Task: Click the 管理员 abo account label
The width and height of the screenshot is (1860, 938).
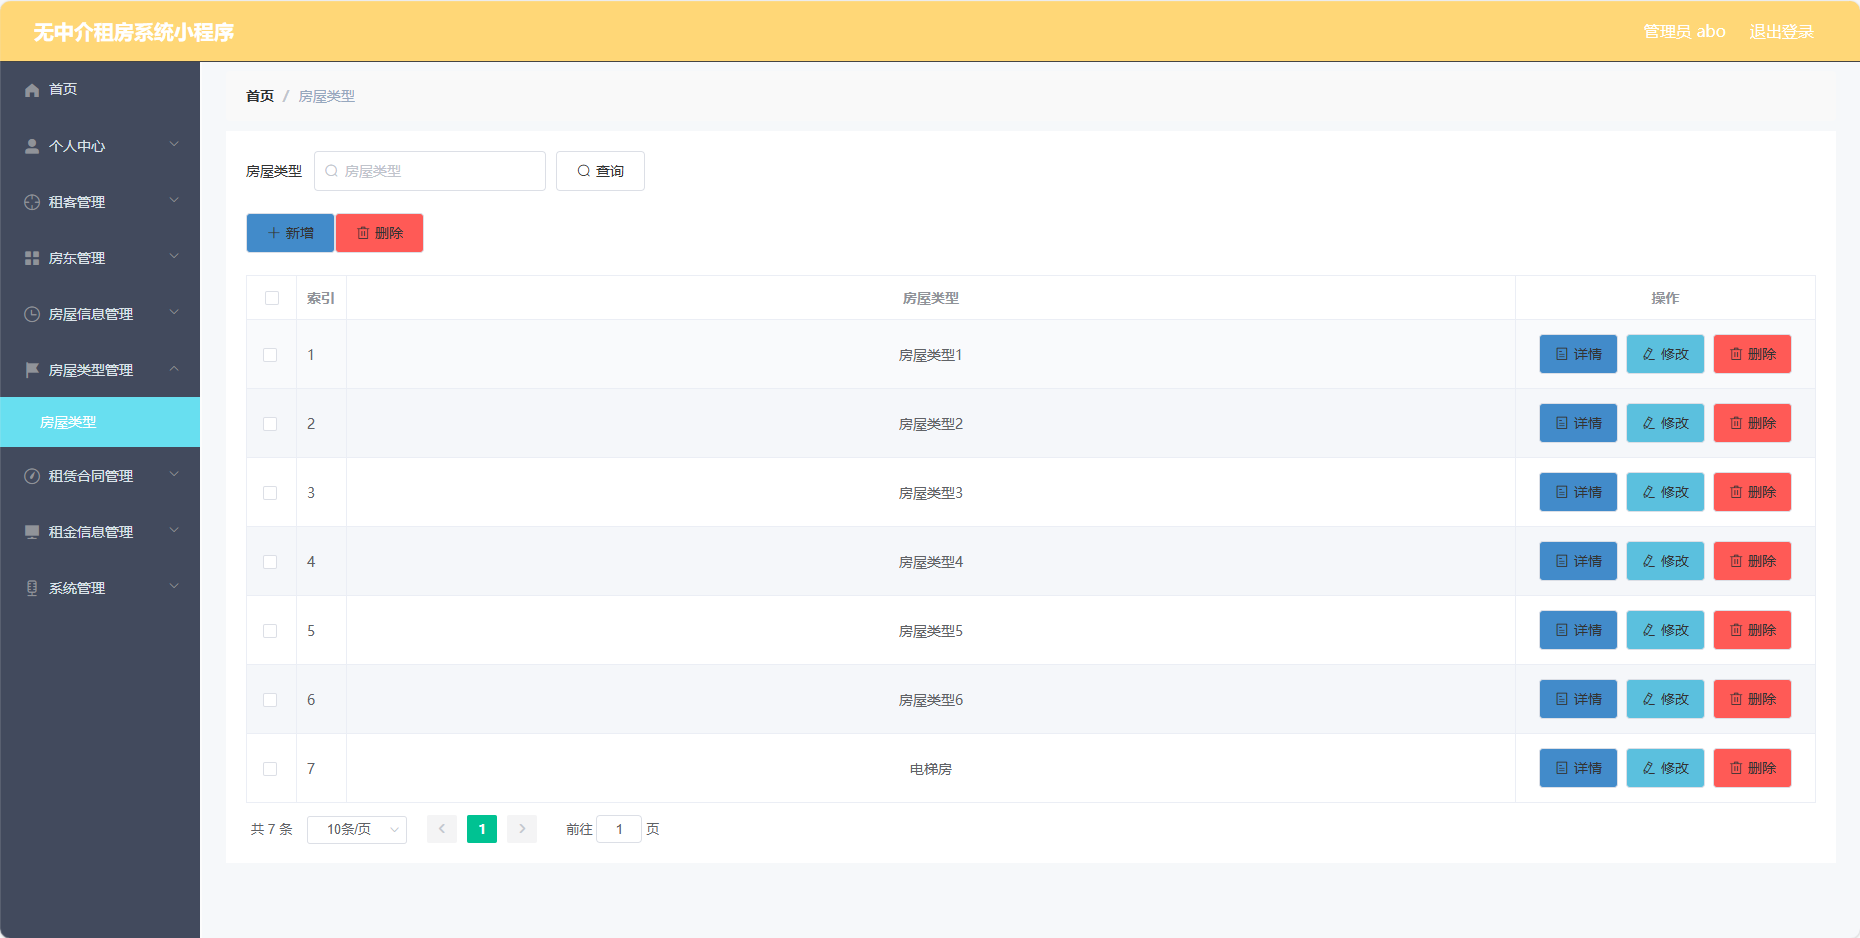Action: [x=1684, y=32]
